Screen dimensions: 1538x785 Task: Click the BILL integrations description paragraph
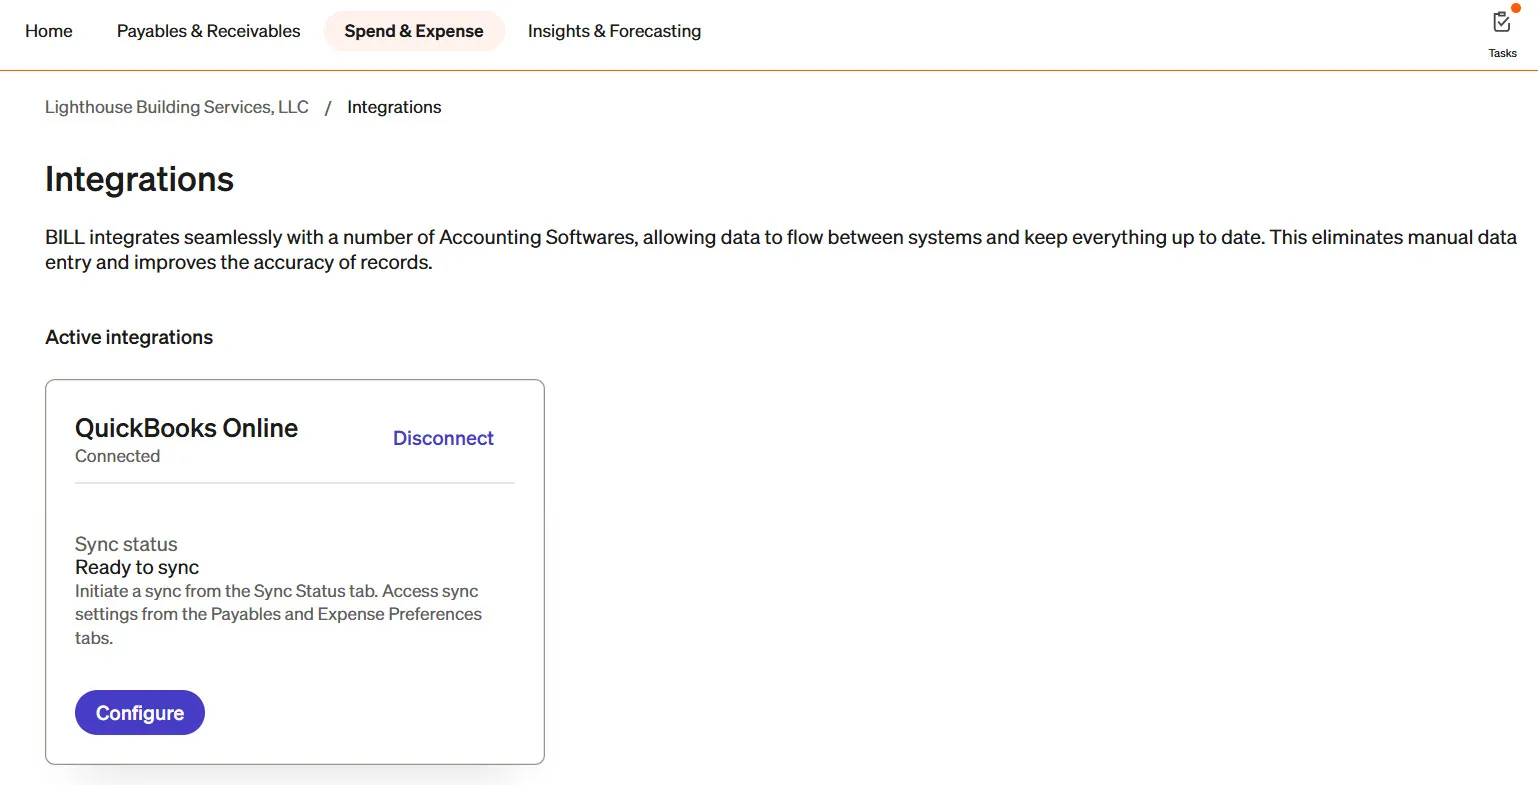(x=780, y=250)
